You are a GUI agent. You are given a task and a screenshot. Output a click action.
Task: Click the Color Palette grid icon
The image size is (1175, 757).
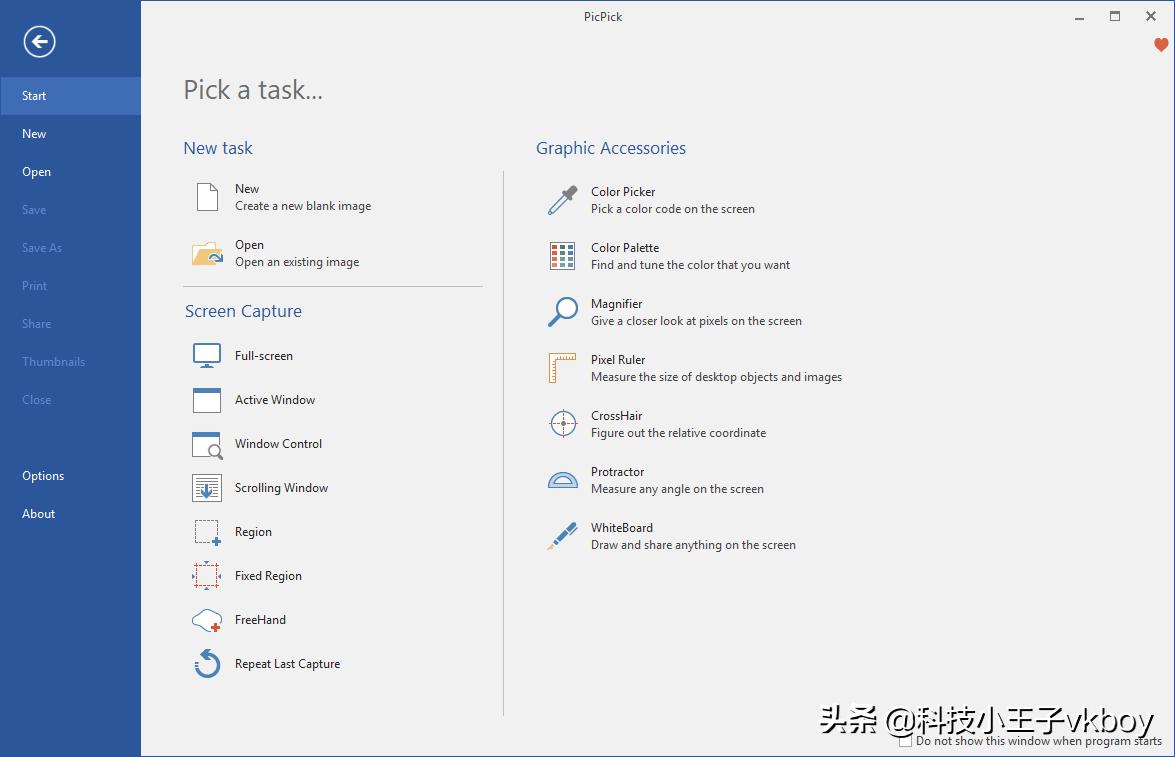[563, 256]
